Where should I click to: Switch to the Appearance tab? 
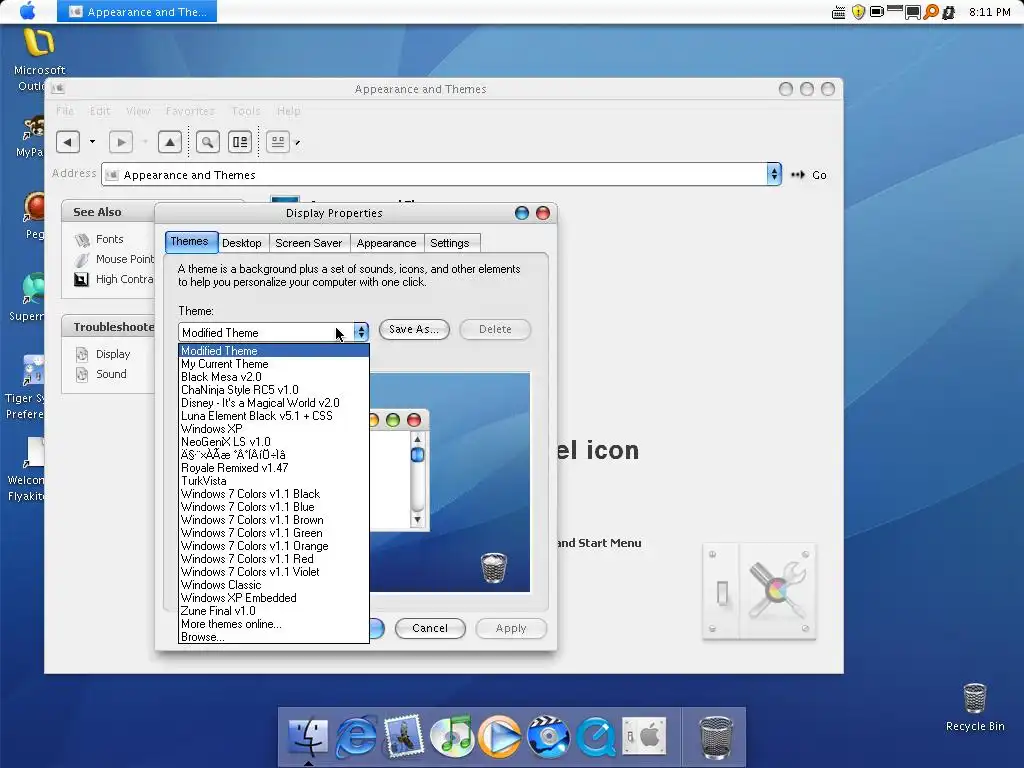pyautogui.click(x=386, y=243)
